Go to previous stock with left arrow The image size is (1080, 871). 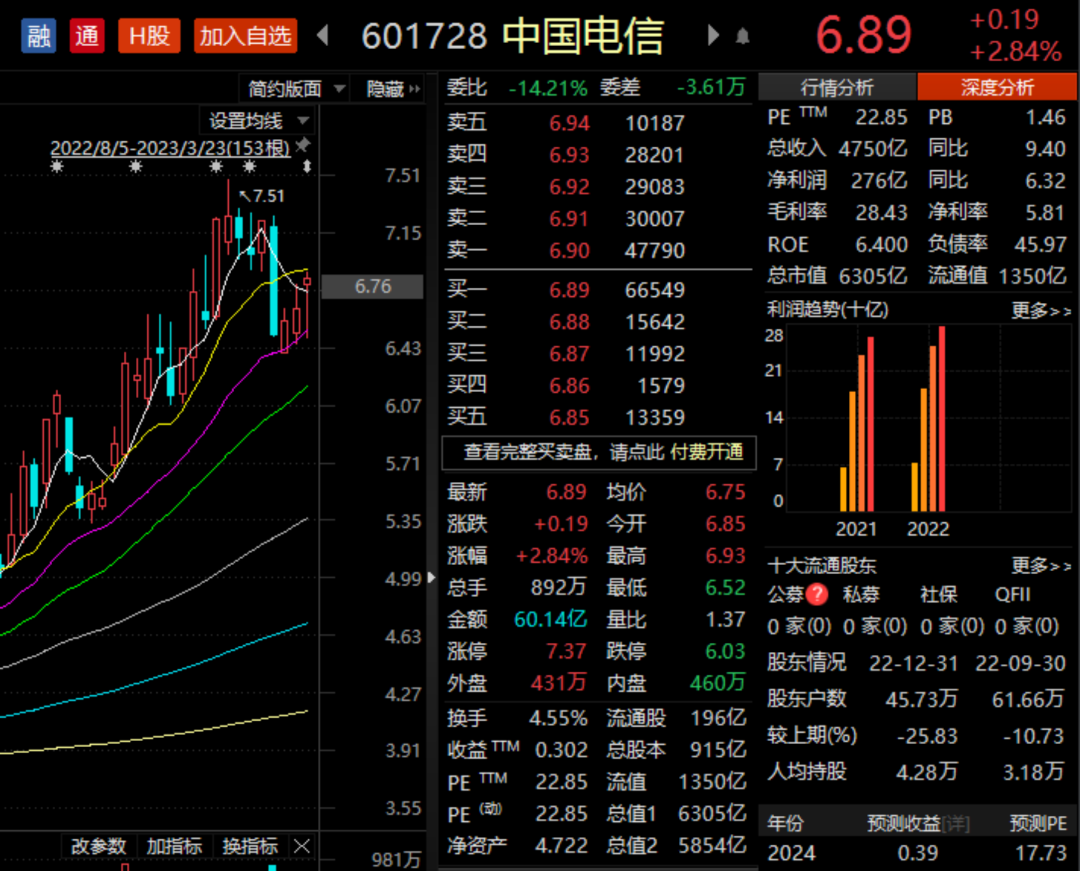pyautogui.click(x=322, y=35)
